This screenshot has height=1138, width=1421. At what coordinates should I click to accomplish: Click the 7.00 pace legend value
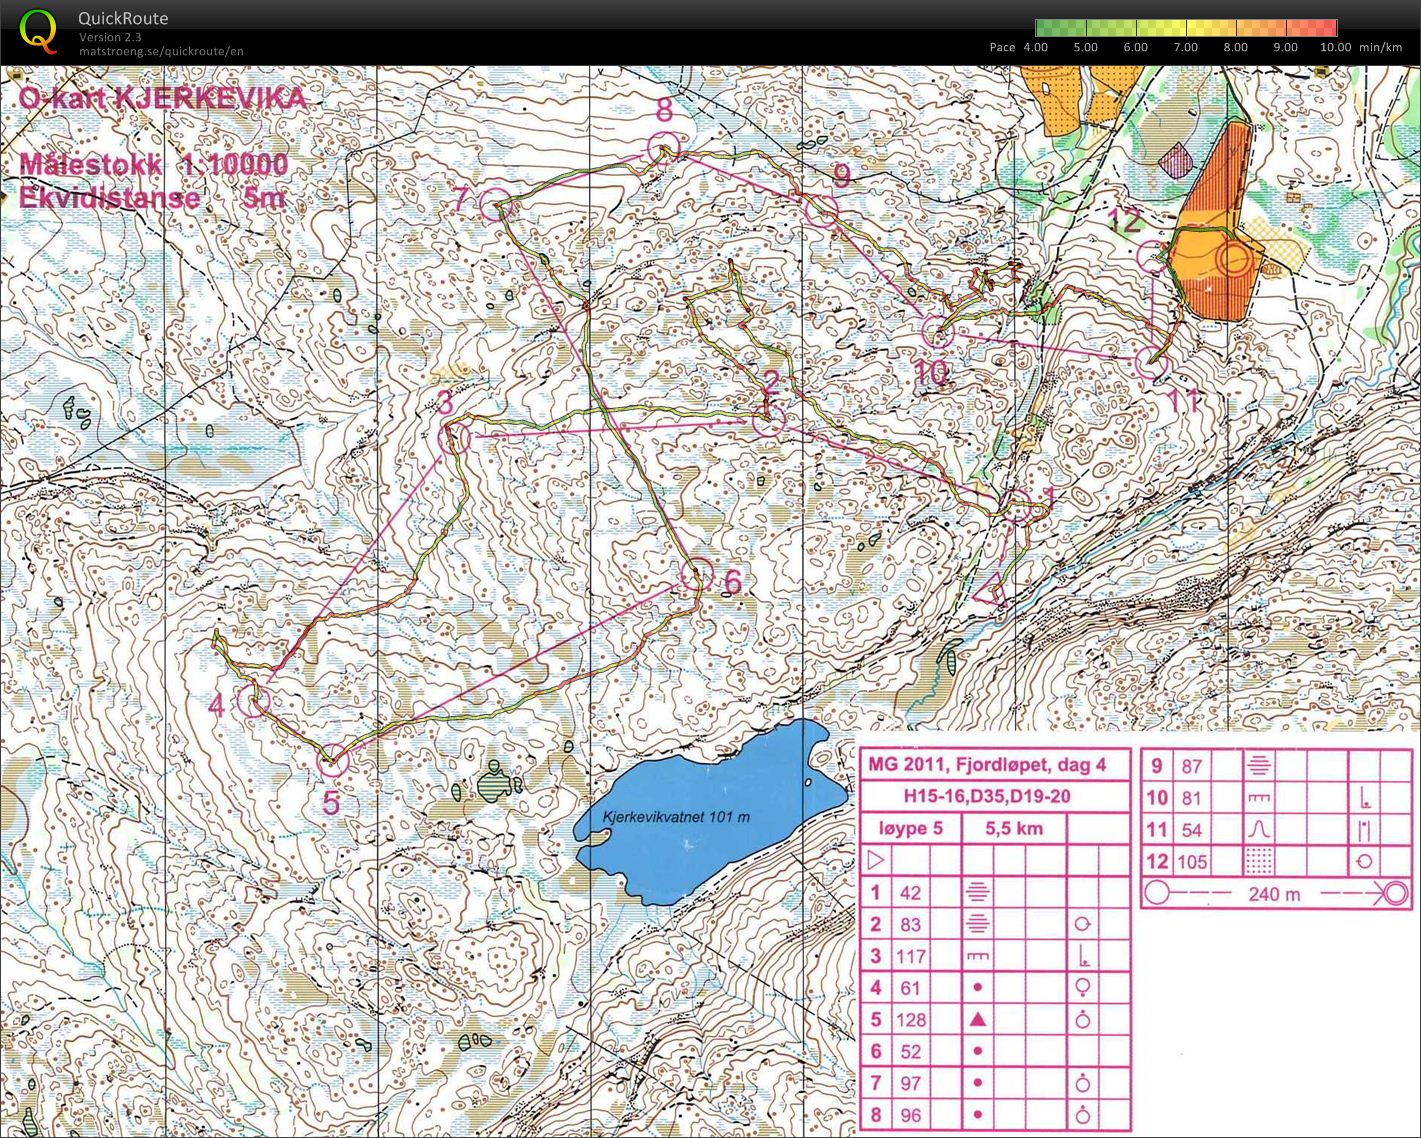[1185, 47]
